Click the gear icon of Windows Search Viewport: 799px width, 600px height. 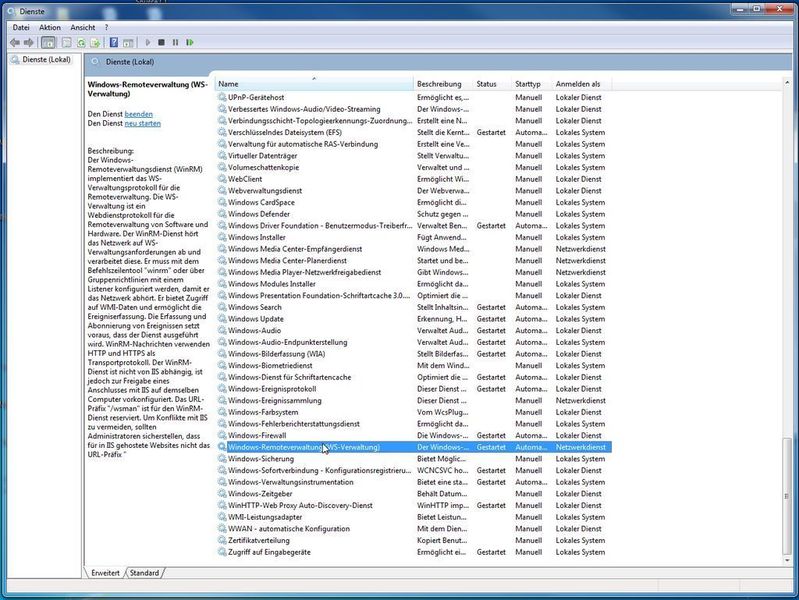pos(222,307)
